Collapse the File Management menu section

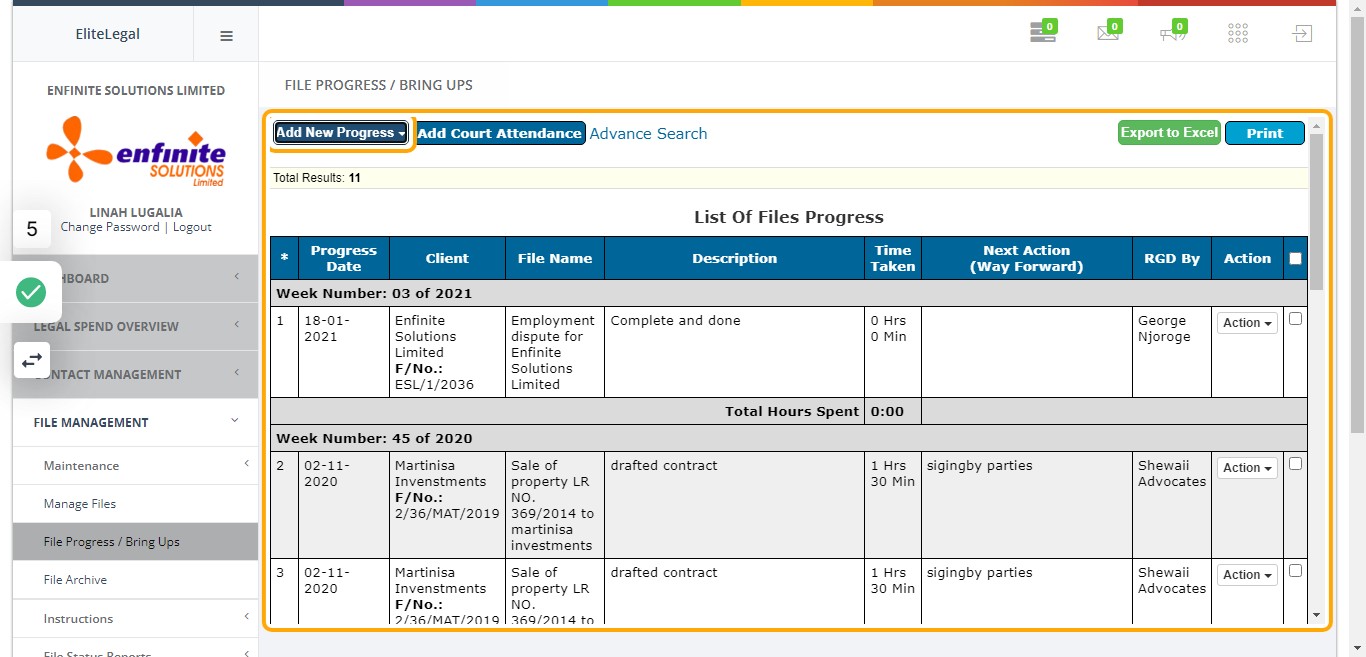(135, 422)
